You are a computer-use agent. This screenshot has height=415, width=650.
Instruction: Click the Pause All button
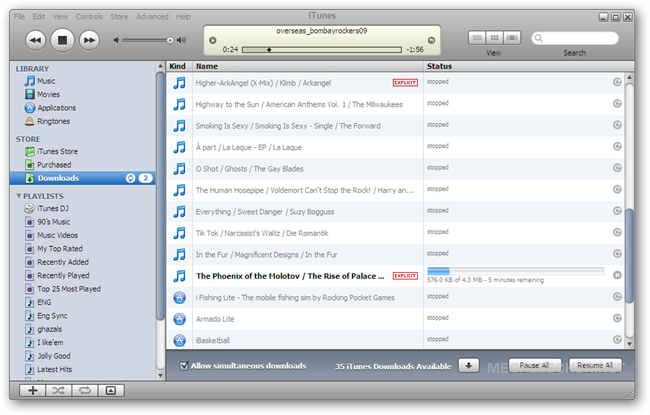(535, 365)
